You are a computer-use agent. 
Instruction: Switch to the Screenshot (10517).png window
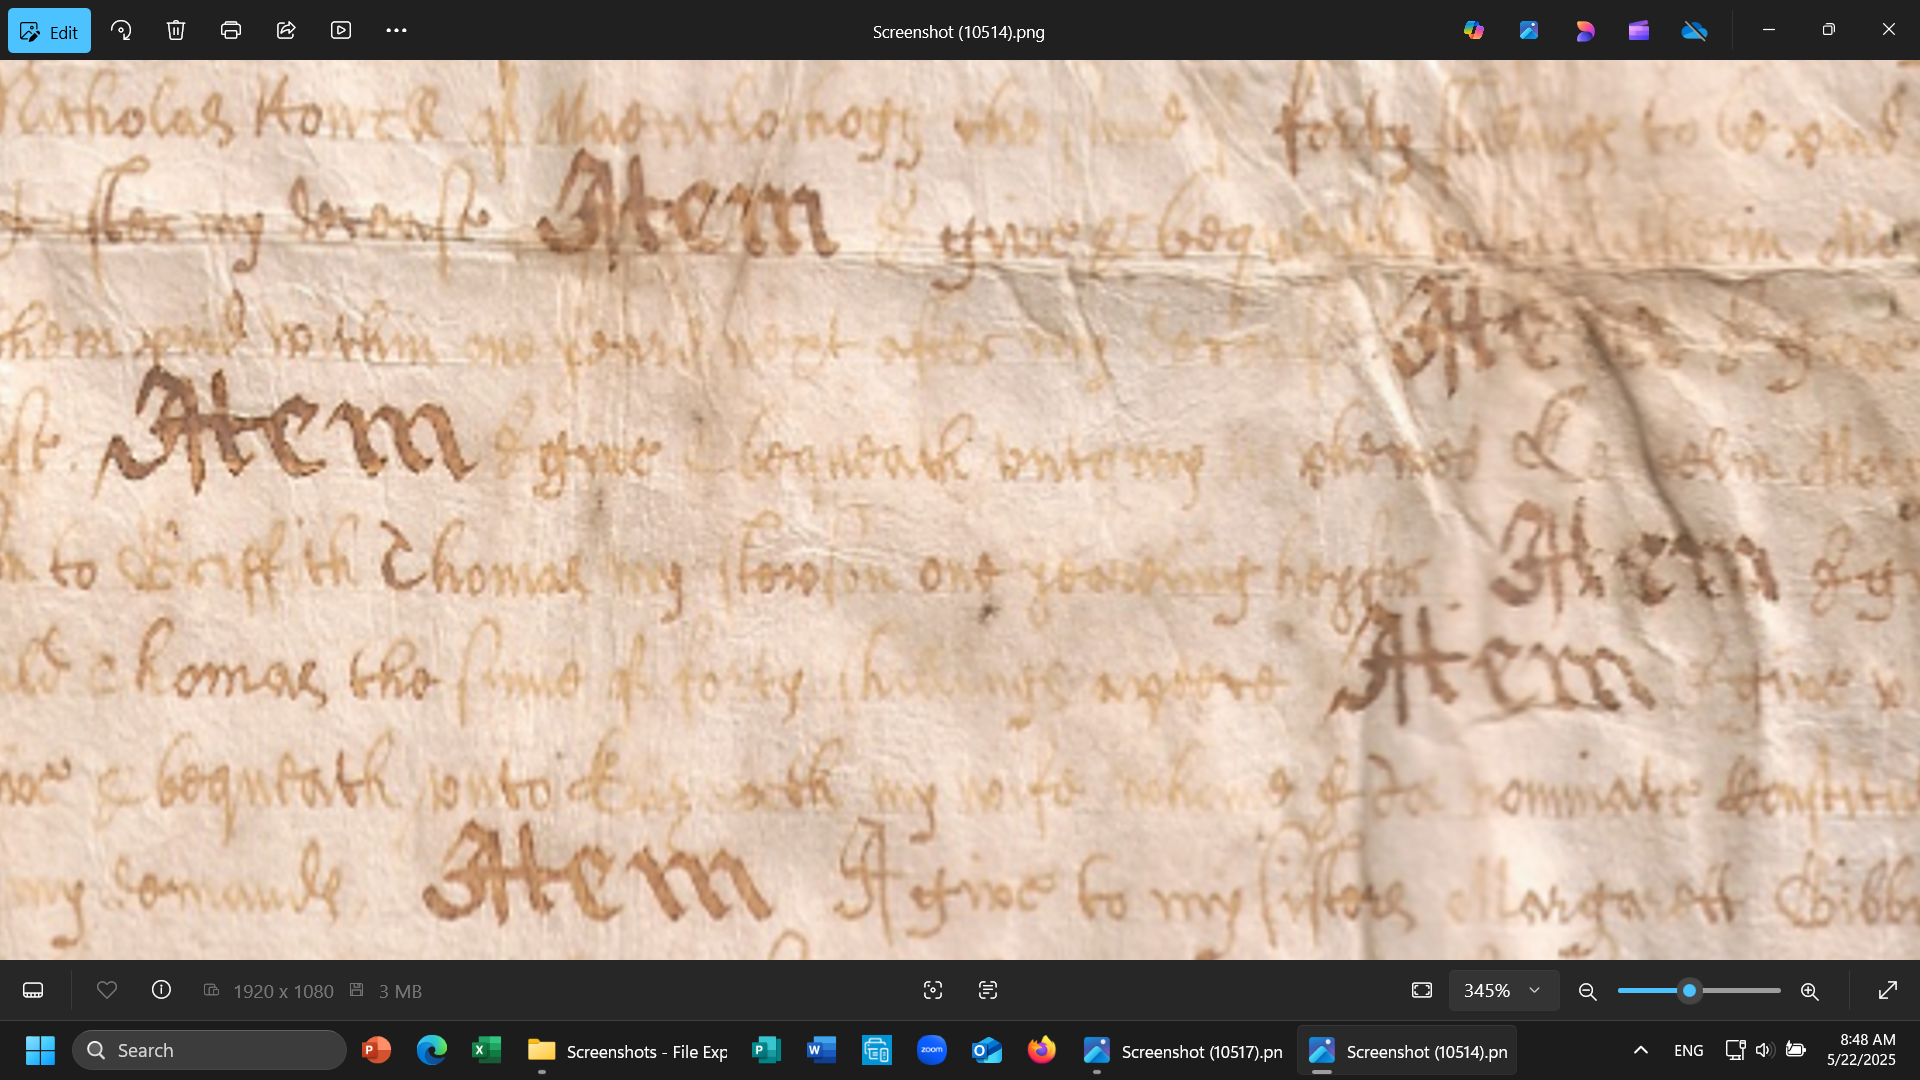(1180, 1050)
